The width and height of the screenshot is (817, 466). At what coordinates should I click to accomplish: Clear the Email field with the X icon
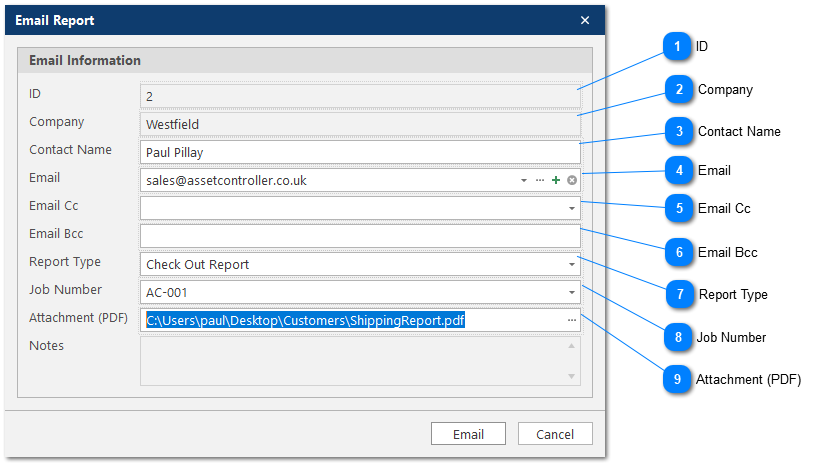click(x=572, y=180)
